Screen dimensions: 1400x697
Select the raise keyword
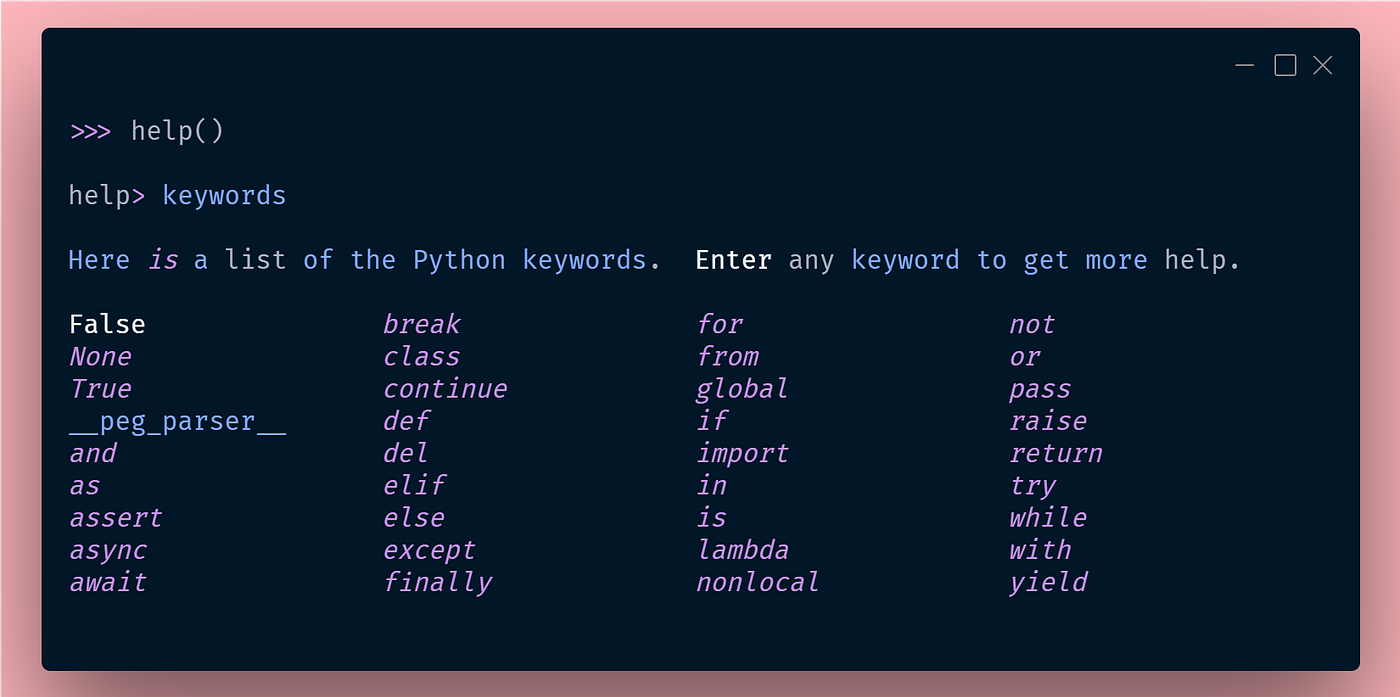click(1049, 421)
